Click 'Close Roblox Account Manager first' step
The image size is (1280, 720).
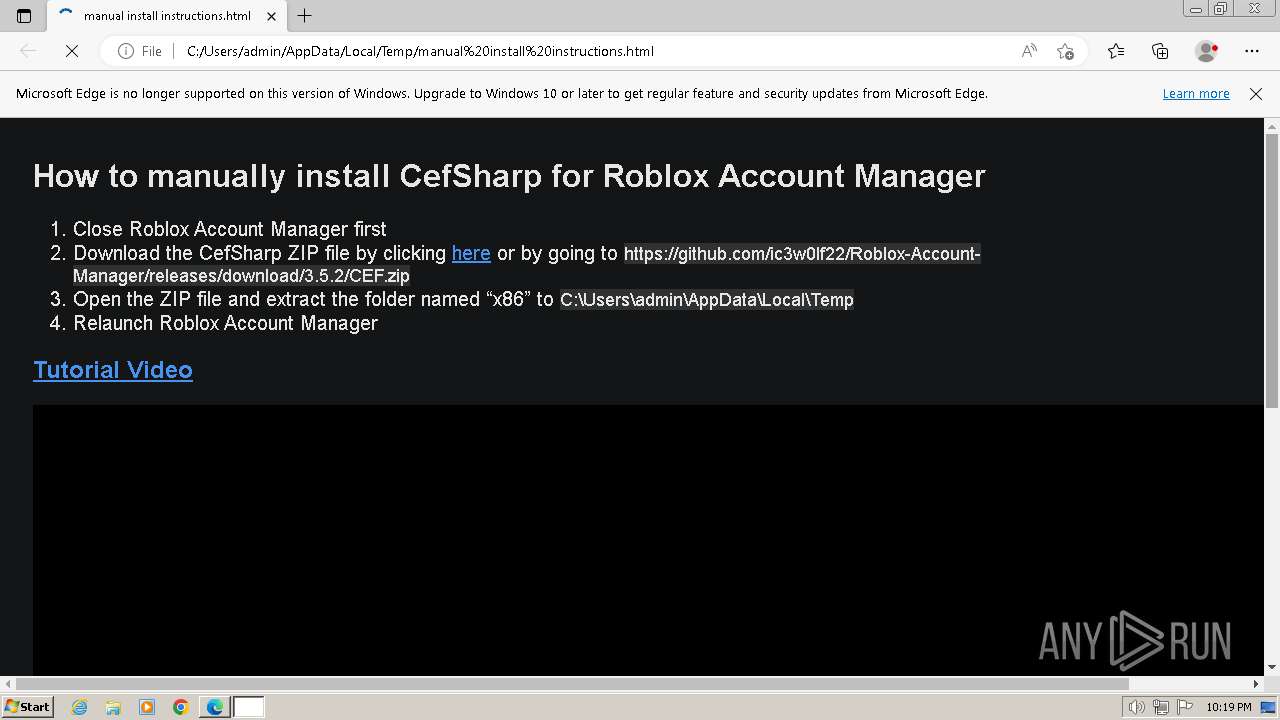[x=230, y=229]
